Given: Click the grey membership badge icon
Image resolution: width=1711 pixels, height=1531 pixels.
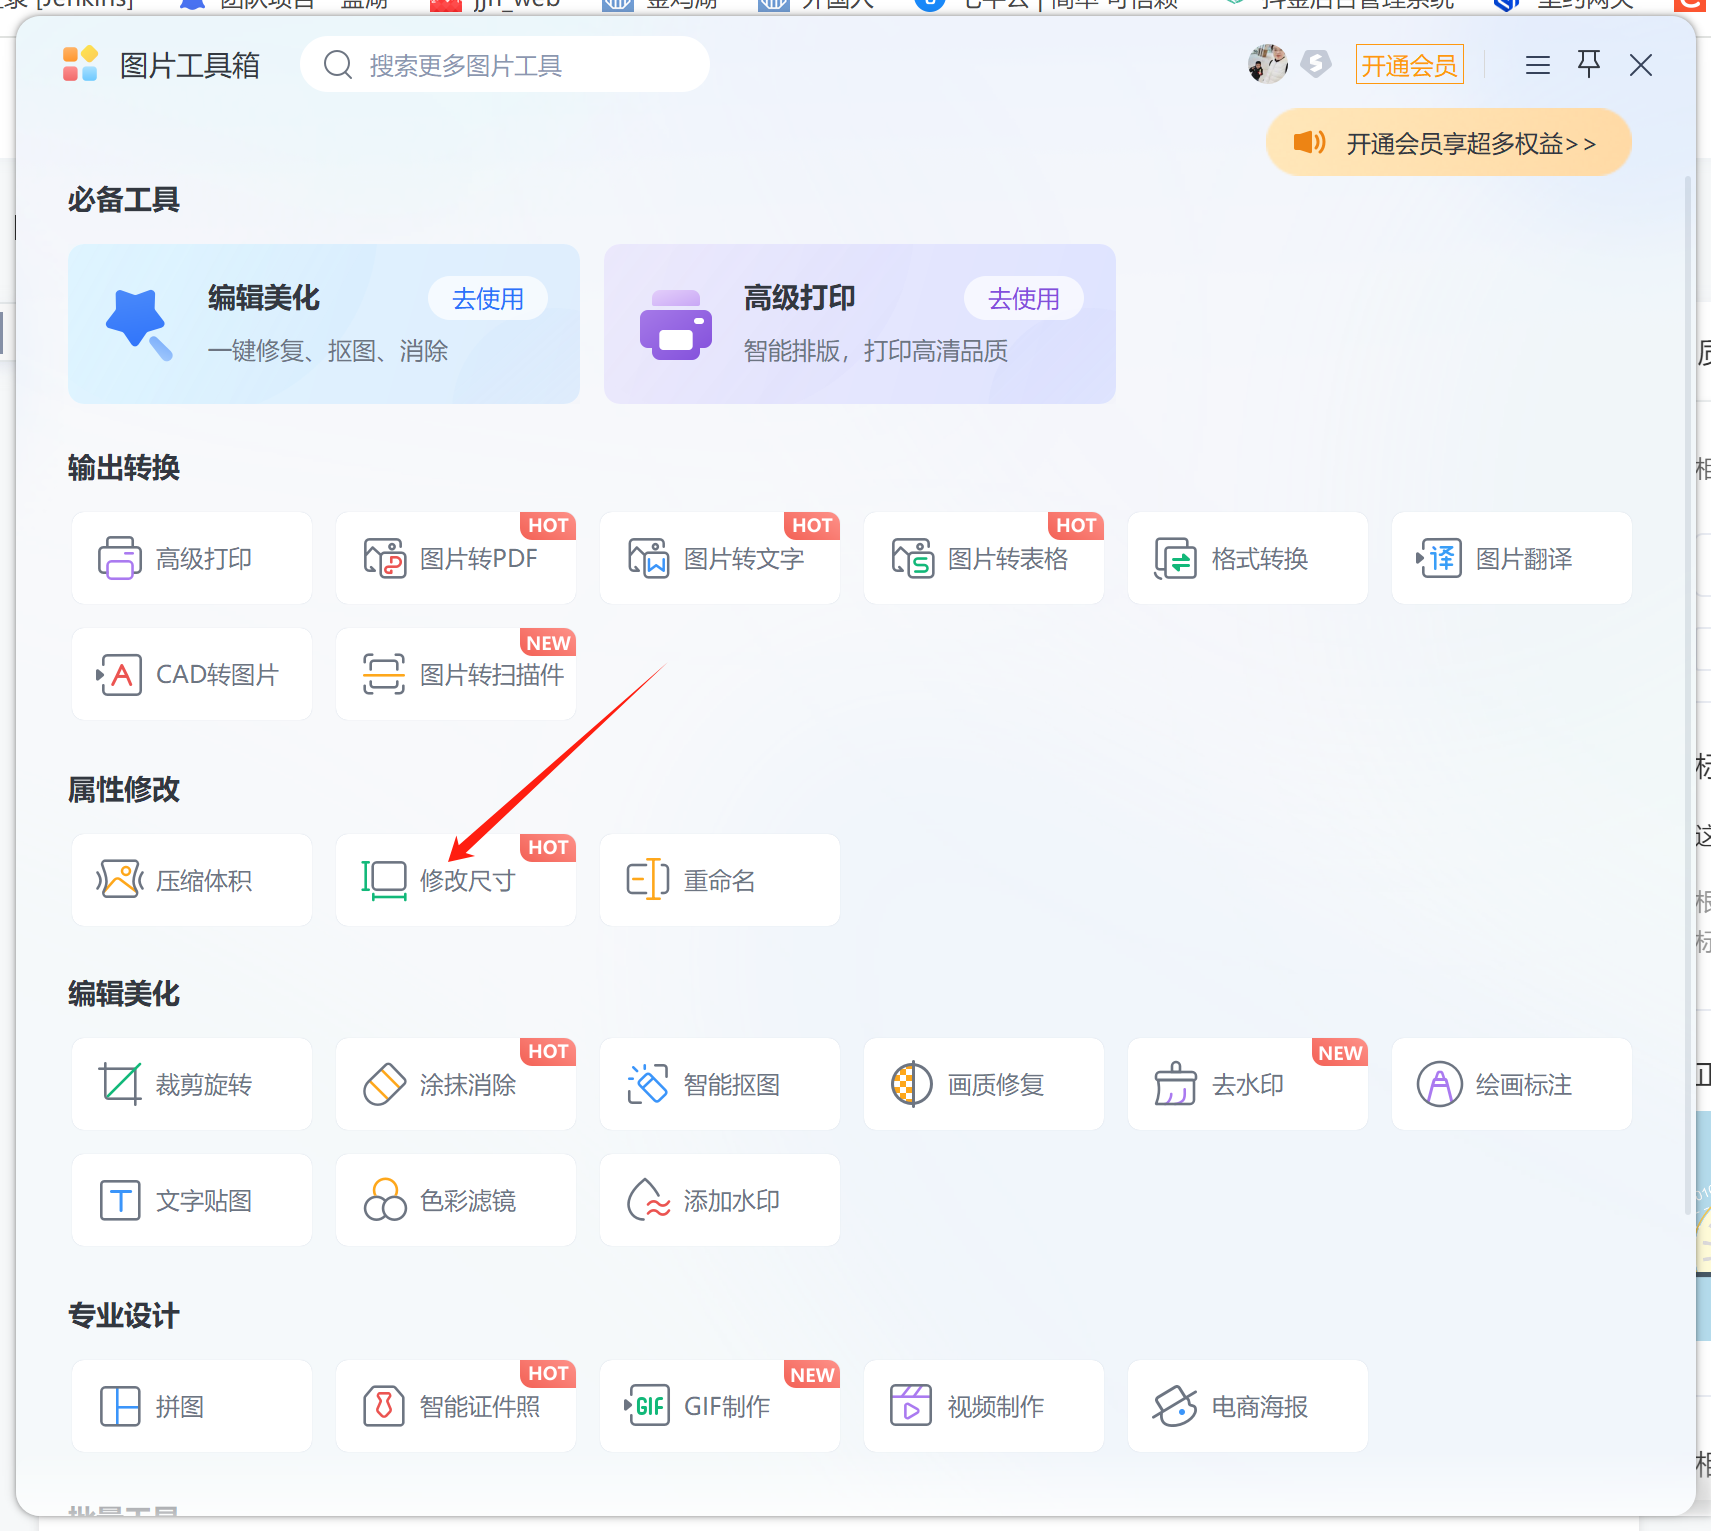Looking at the screenshot, I should pyautogui.click(x=1316, y=64).
